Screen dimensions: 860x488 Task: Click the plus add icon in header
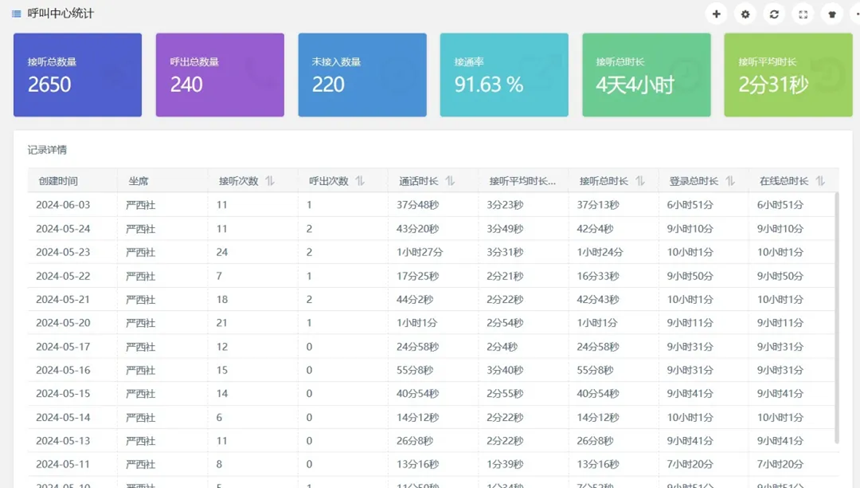(x=716, y=14)
